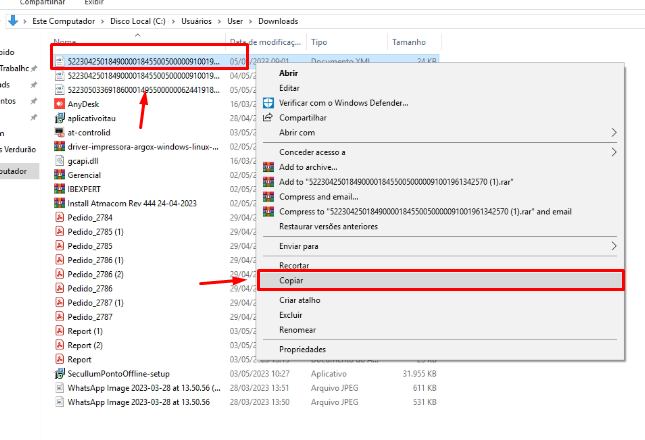Viewport: 645px width, 440px height.
Task: Click the SecullumPontoOffline-setup icon
Action: click(x=60, y=373)
